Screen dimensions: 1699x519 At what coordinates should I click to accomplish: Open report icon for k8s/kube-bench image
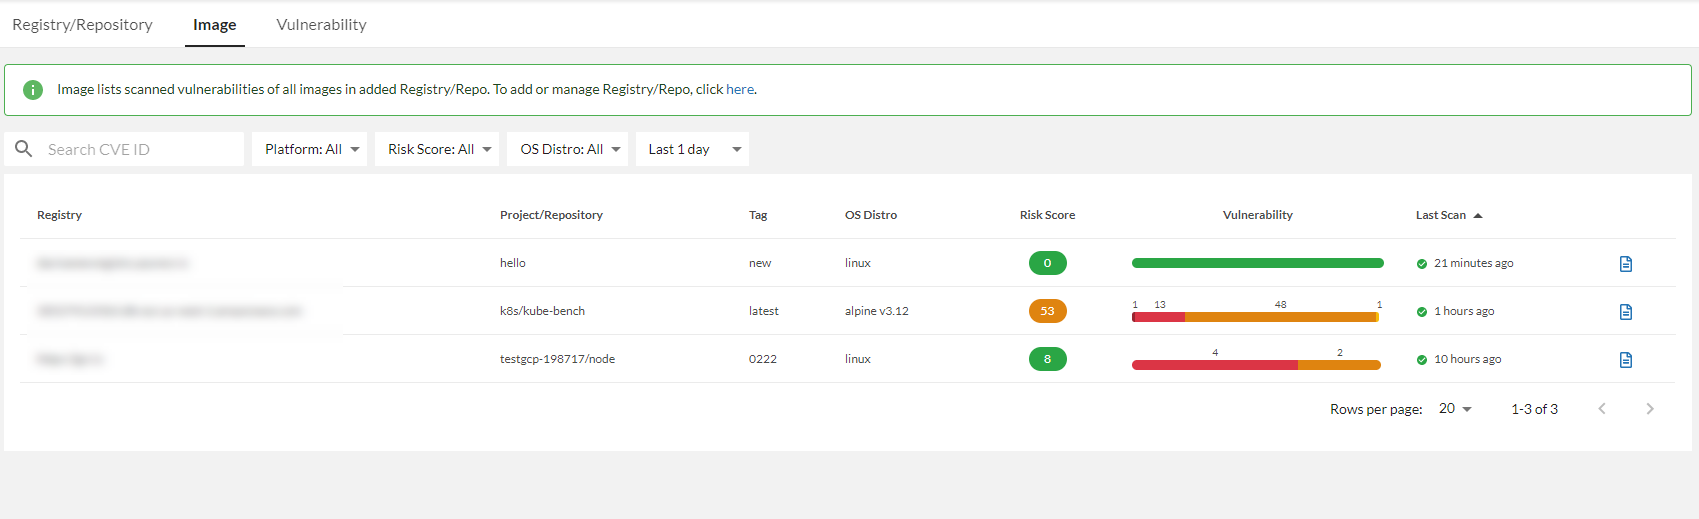tap(1625, 312)
